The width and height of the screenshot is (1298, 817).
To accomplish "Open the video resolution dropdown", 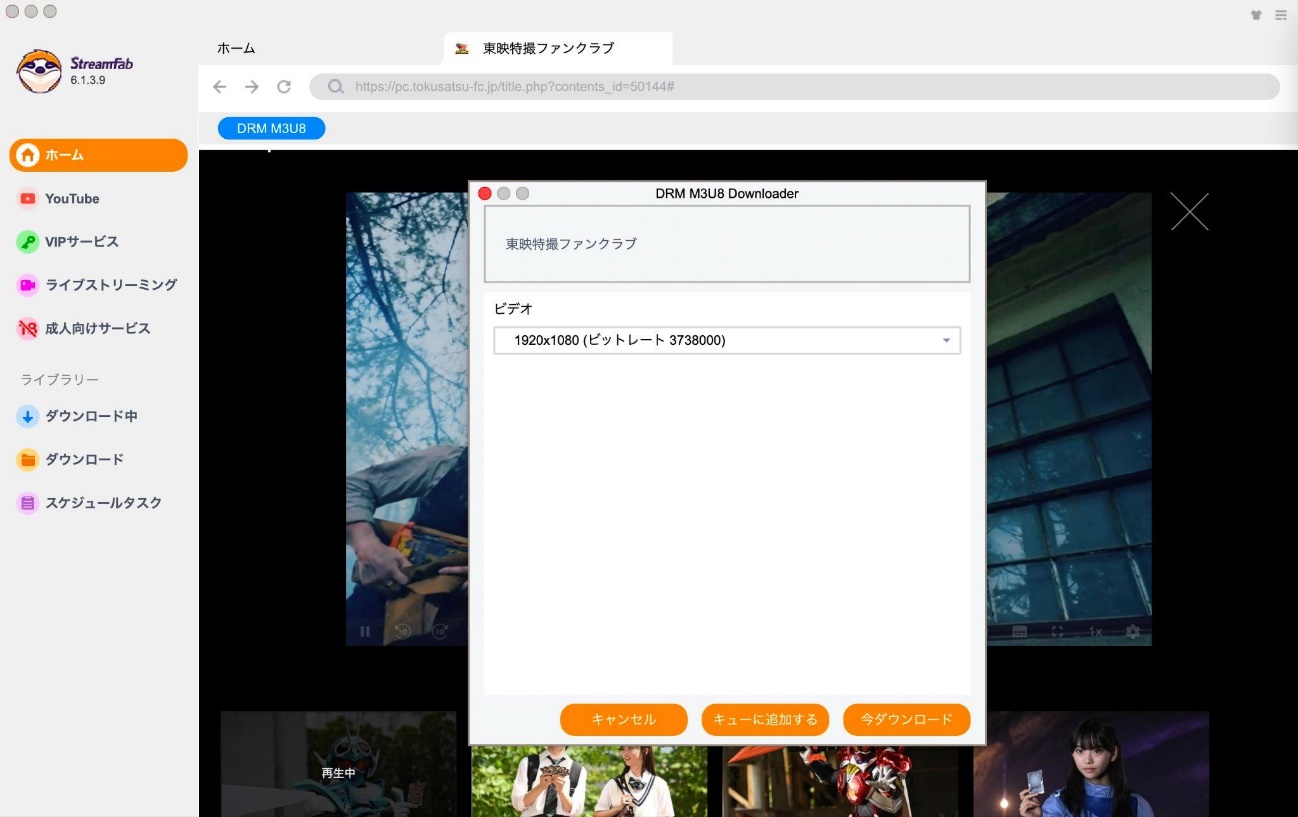I will [727, 340].
